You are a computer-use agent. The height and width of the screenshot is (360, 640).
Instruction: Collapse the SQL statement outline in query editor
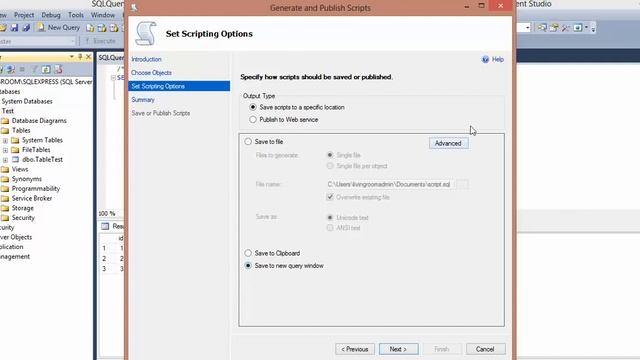[113, 78]
